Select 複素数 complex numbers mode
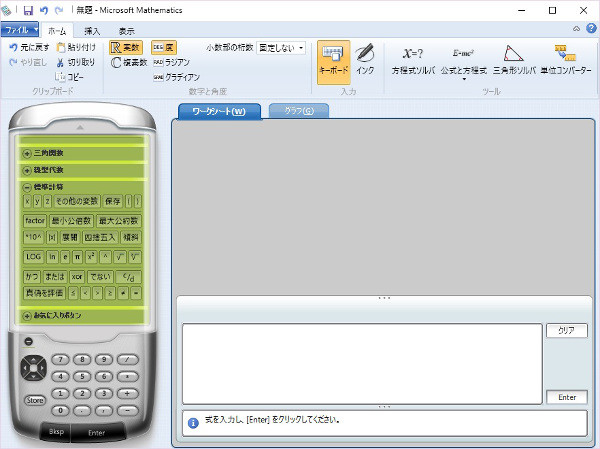Screen dimensions: 600x449 point(129,62)
